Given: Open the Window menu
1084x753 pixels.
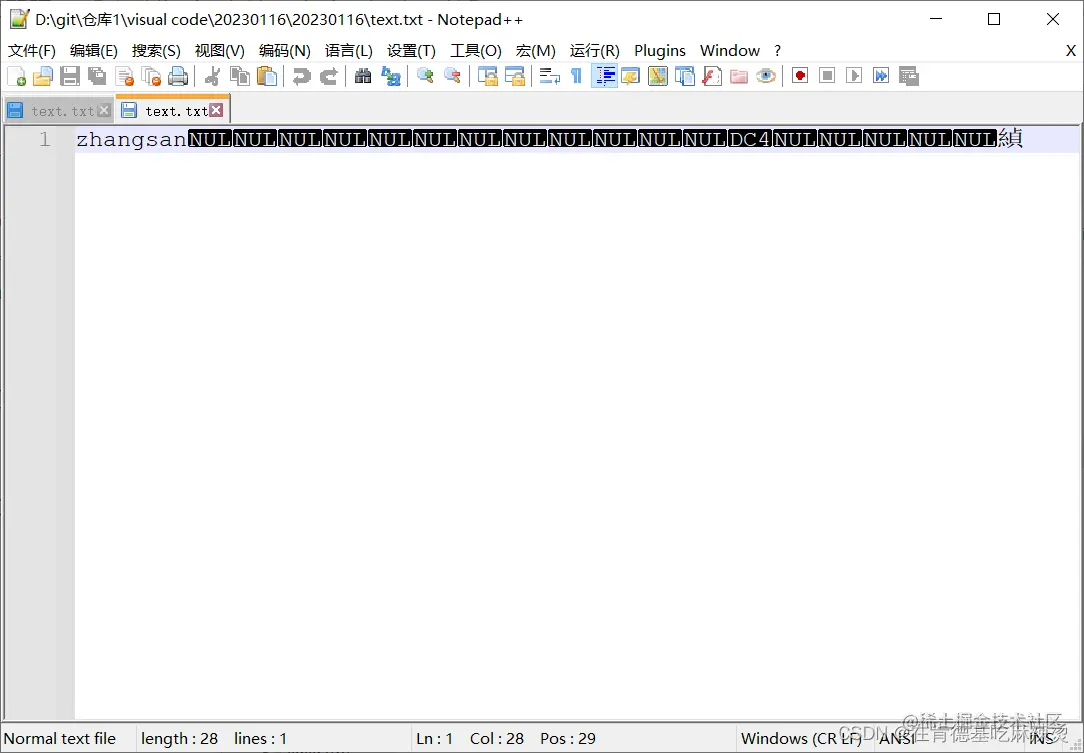Looking at the screenshot, I should click(x=729, y=50).
